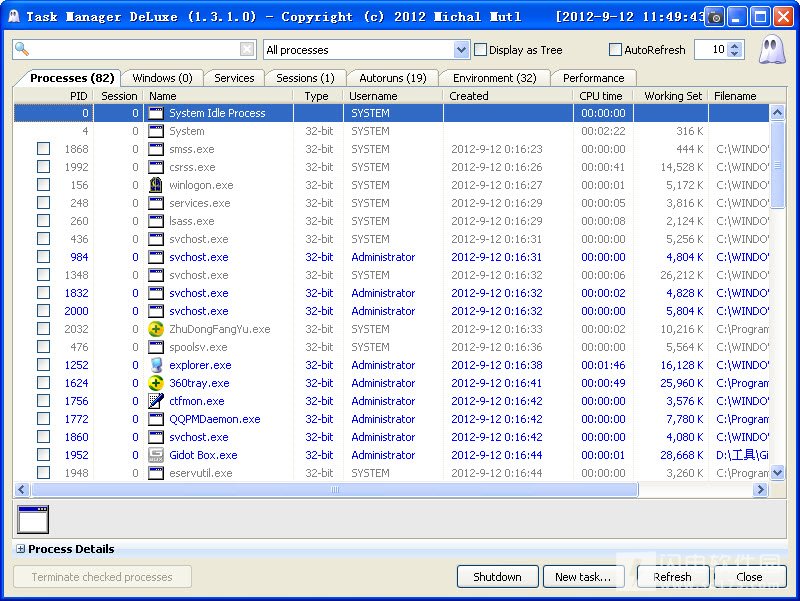Click the vertical scrollbar up arrow
The image size is (800, 601).
point(777,112)
